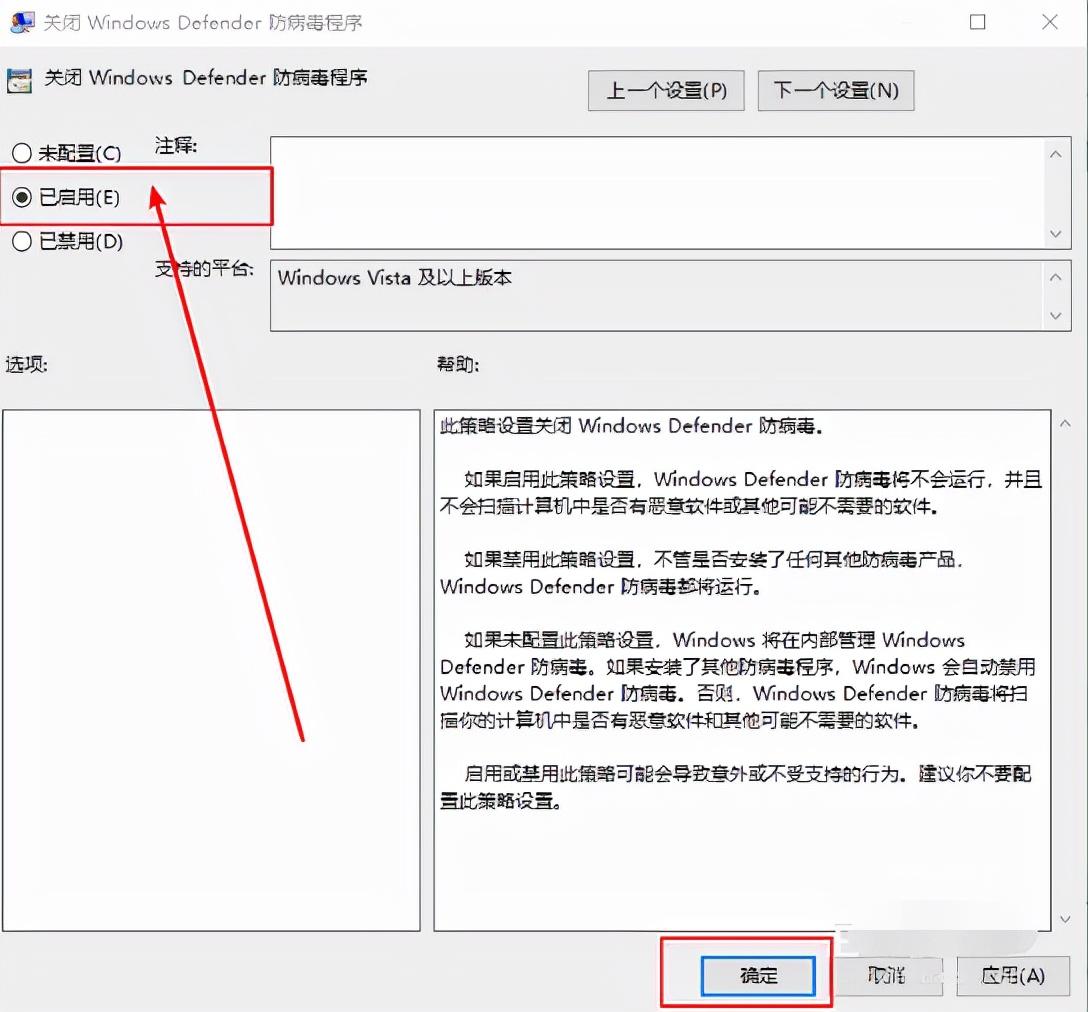Screen dimensions: 1088x1012
Task: Select the 已启用(E) radio button
Action: click(21, 196)
